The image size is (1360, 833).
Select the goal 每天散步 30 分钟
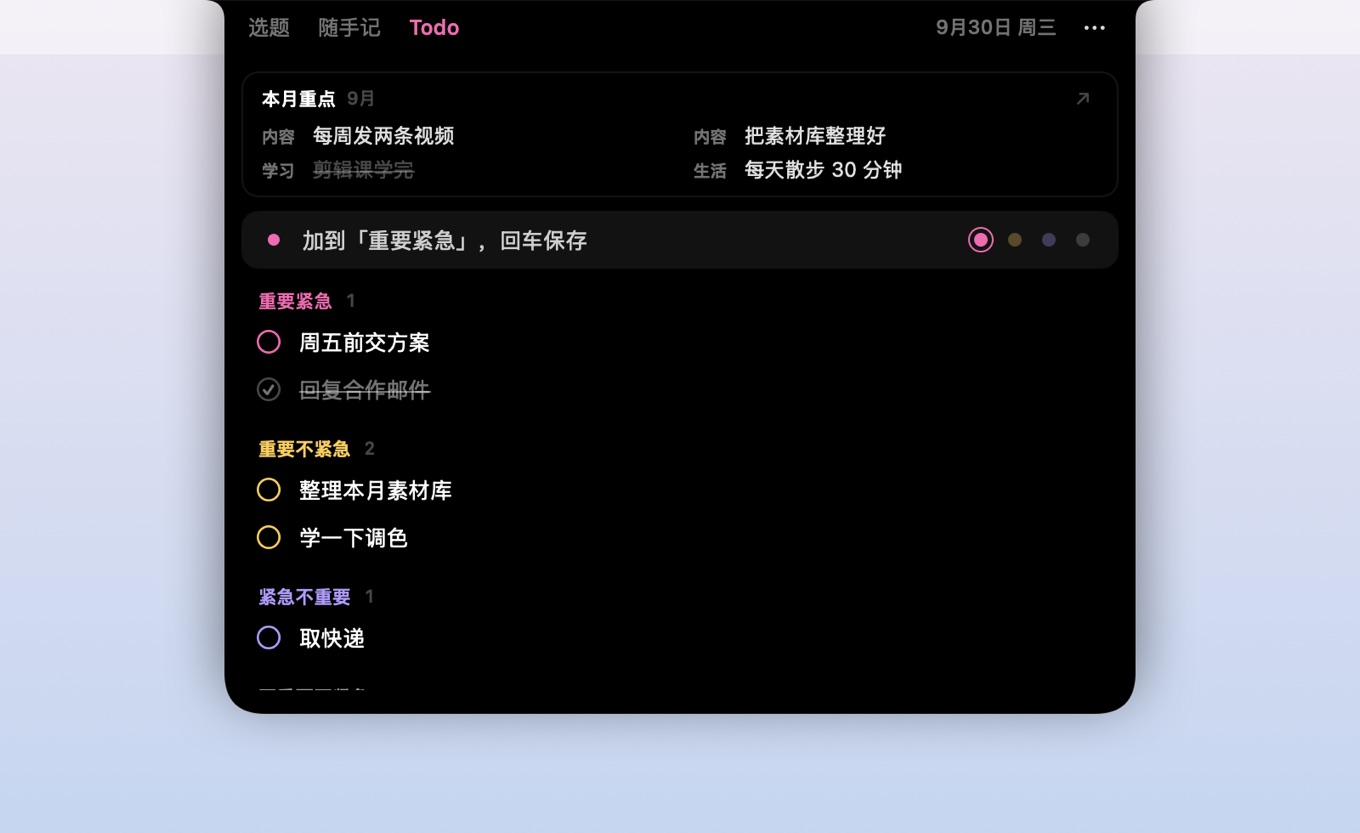click(x=823, y=170)
